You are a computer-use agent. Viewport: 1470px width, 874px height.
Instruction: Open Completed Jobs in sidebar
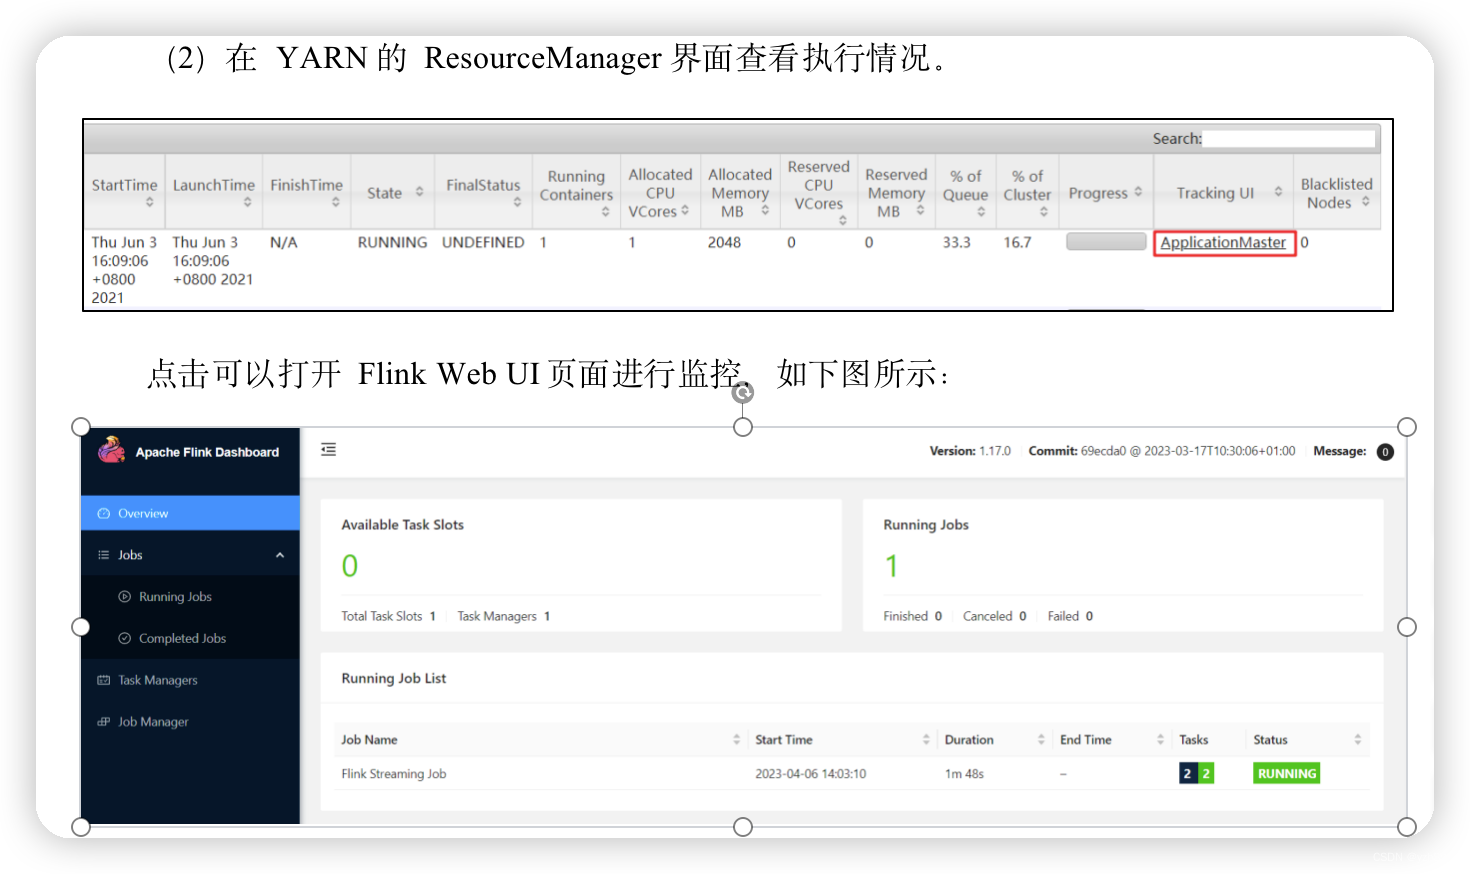[x=190, y=639]
